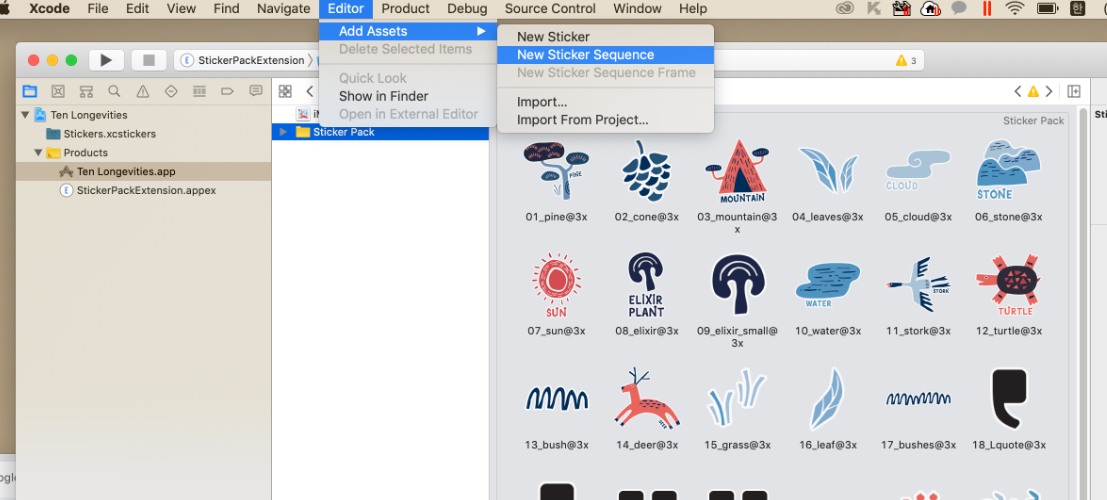Choose Import... from Add Assets submenu
Image resolution: width=1107 pixels, height=500 pixels.
click(x=606, y=102)
